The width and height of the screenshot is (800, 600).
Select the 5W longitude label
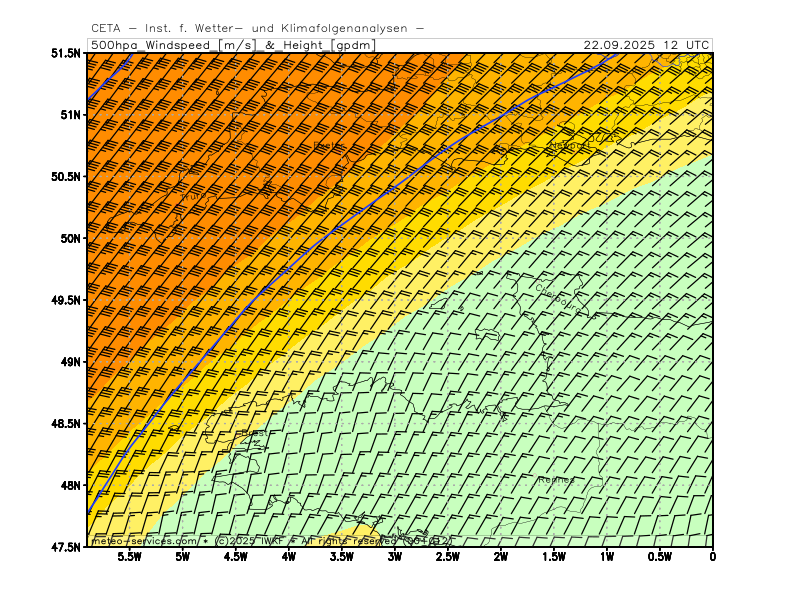coord(183,557)
